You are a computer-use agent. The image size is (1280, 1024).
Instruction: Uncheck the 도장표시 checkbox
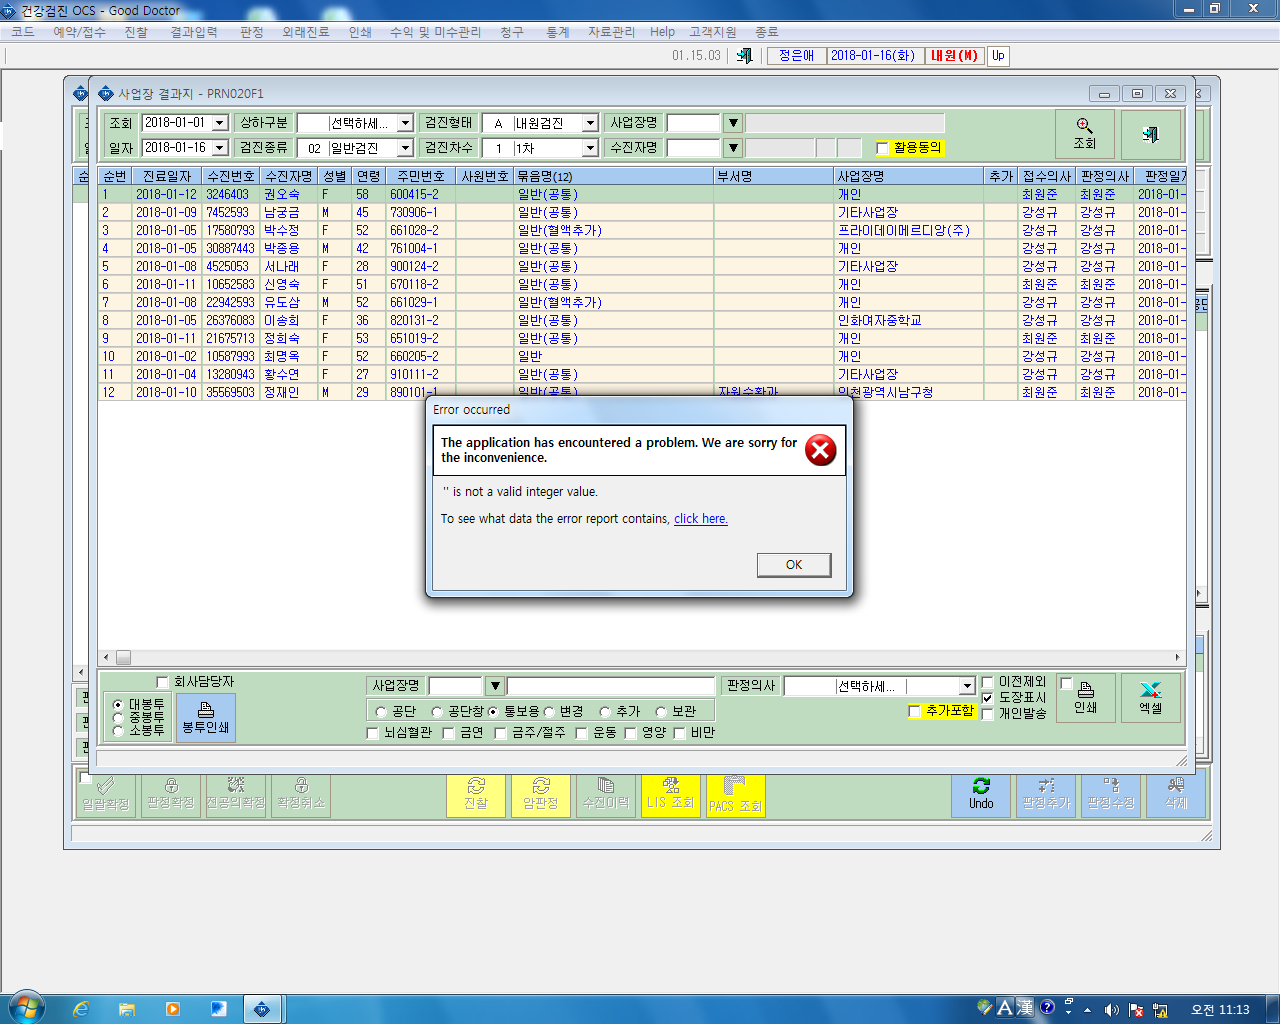point(987,698)
